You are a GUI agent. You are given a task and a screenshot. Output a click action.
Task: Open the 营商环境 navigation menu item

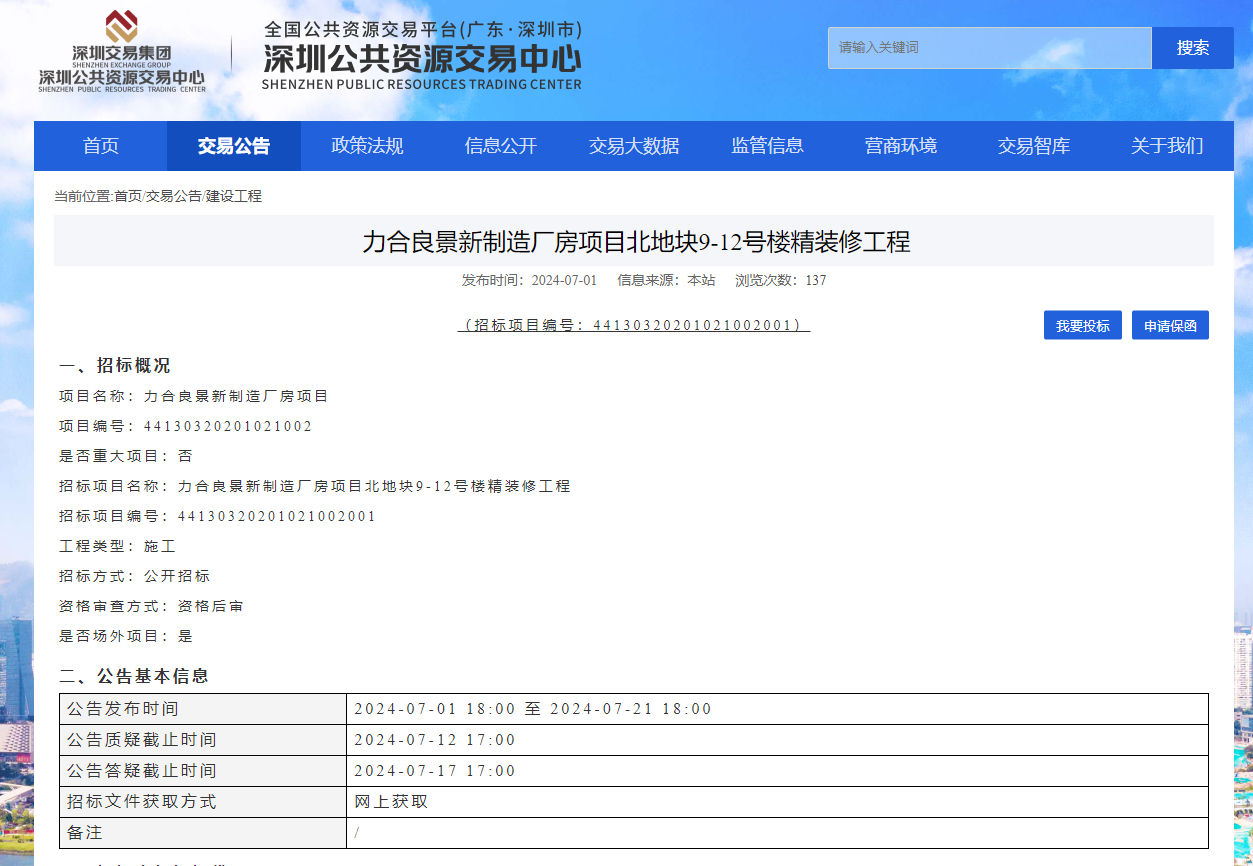pos(899,146)
